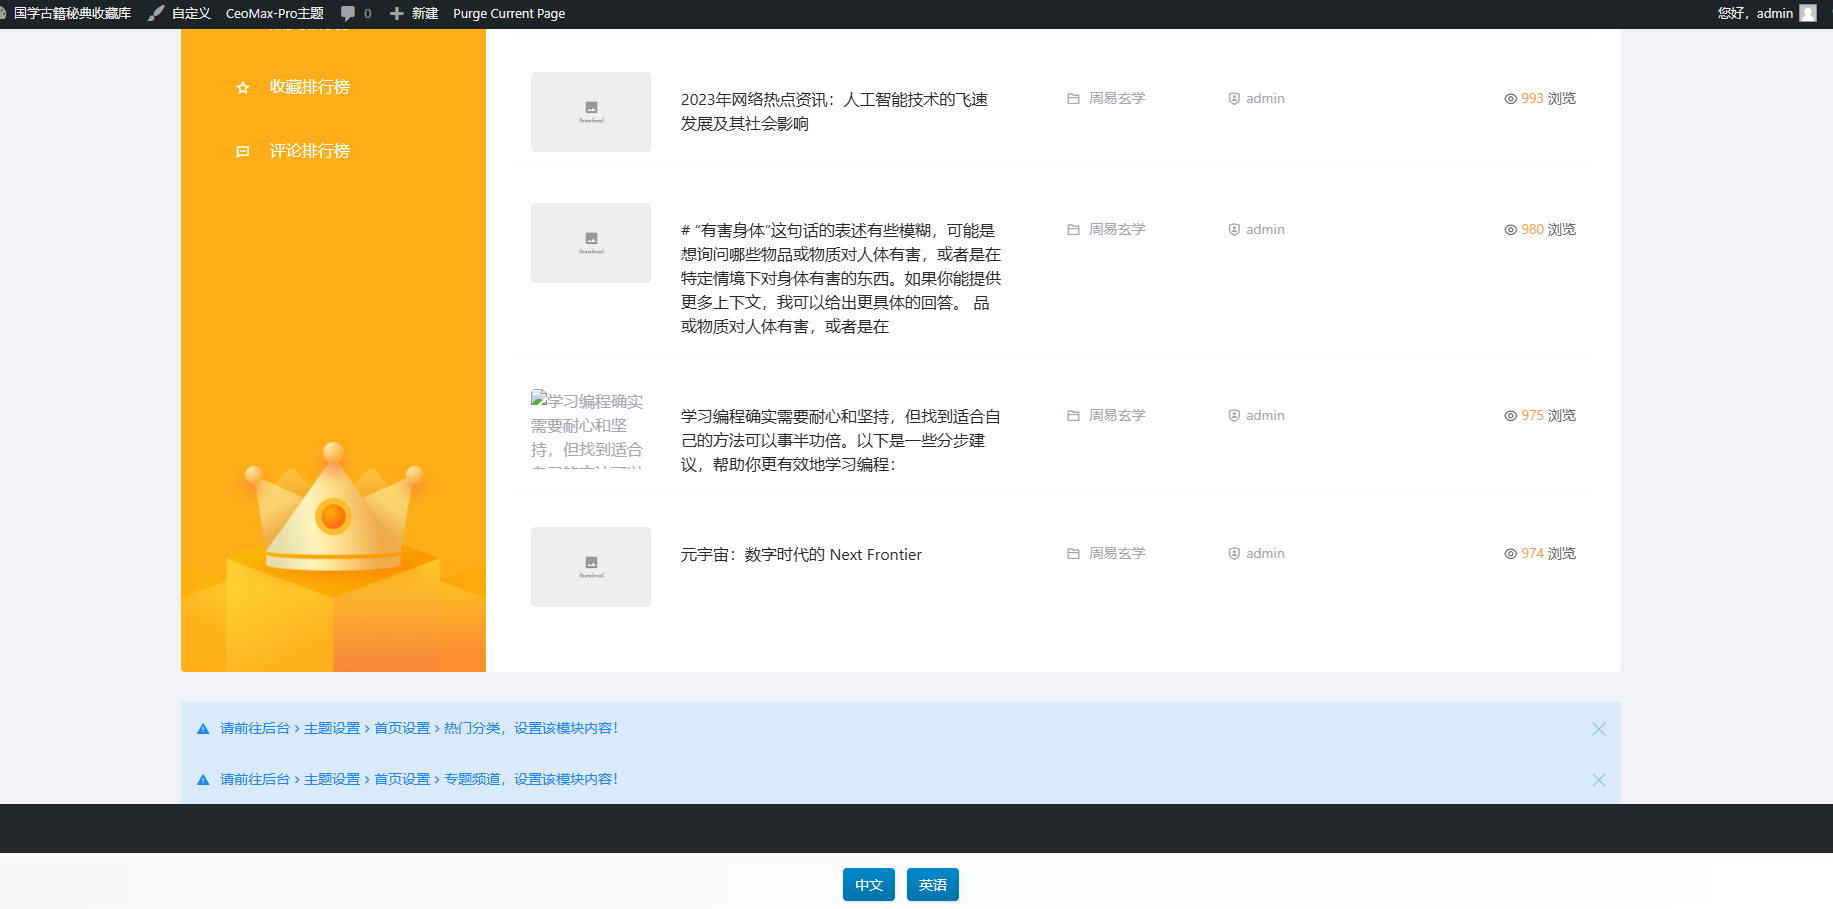
Task: Click author badge icon in 975 views row
Action: pos(1234,416)
